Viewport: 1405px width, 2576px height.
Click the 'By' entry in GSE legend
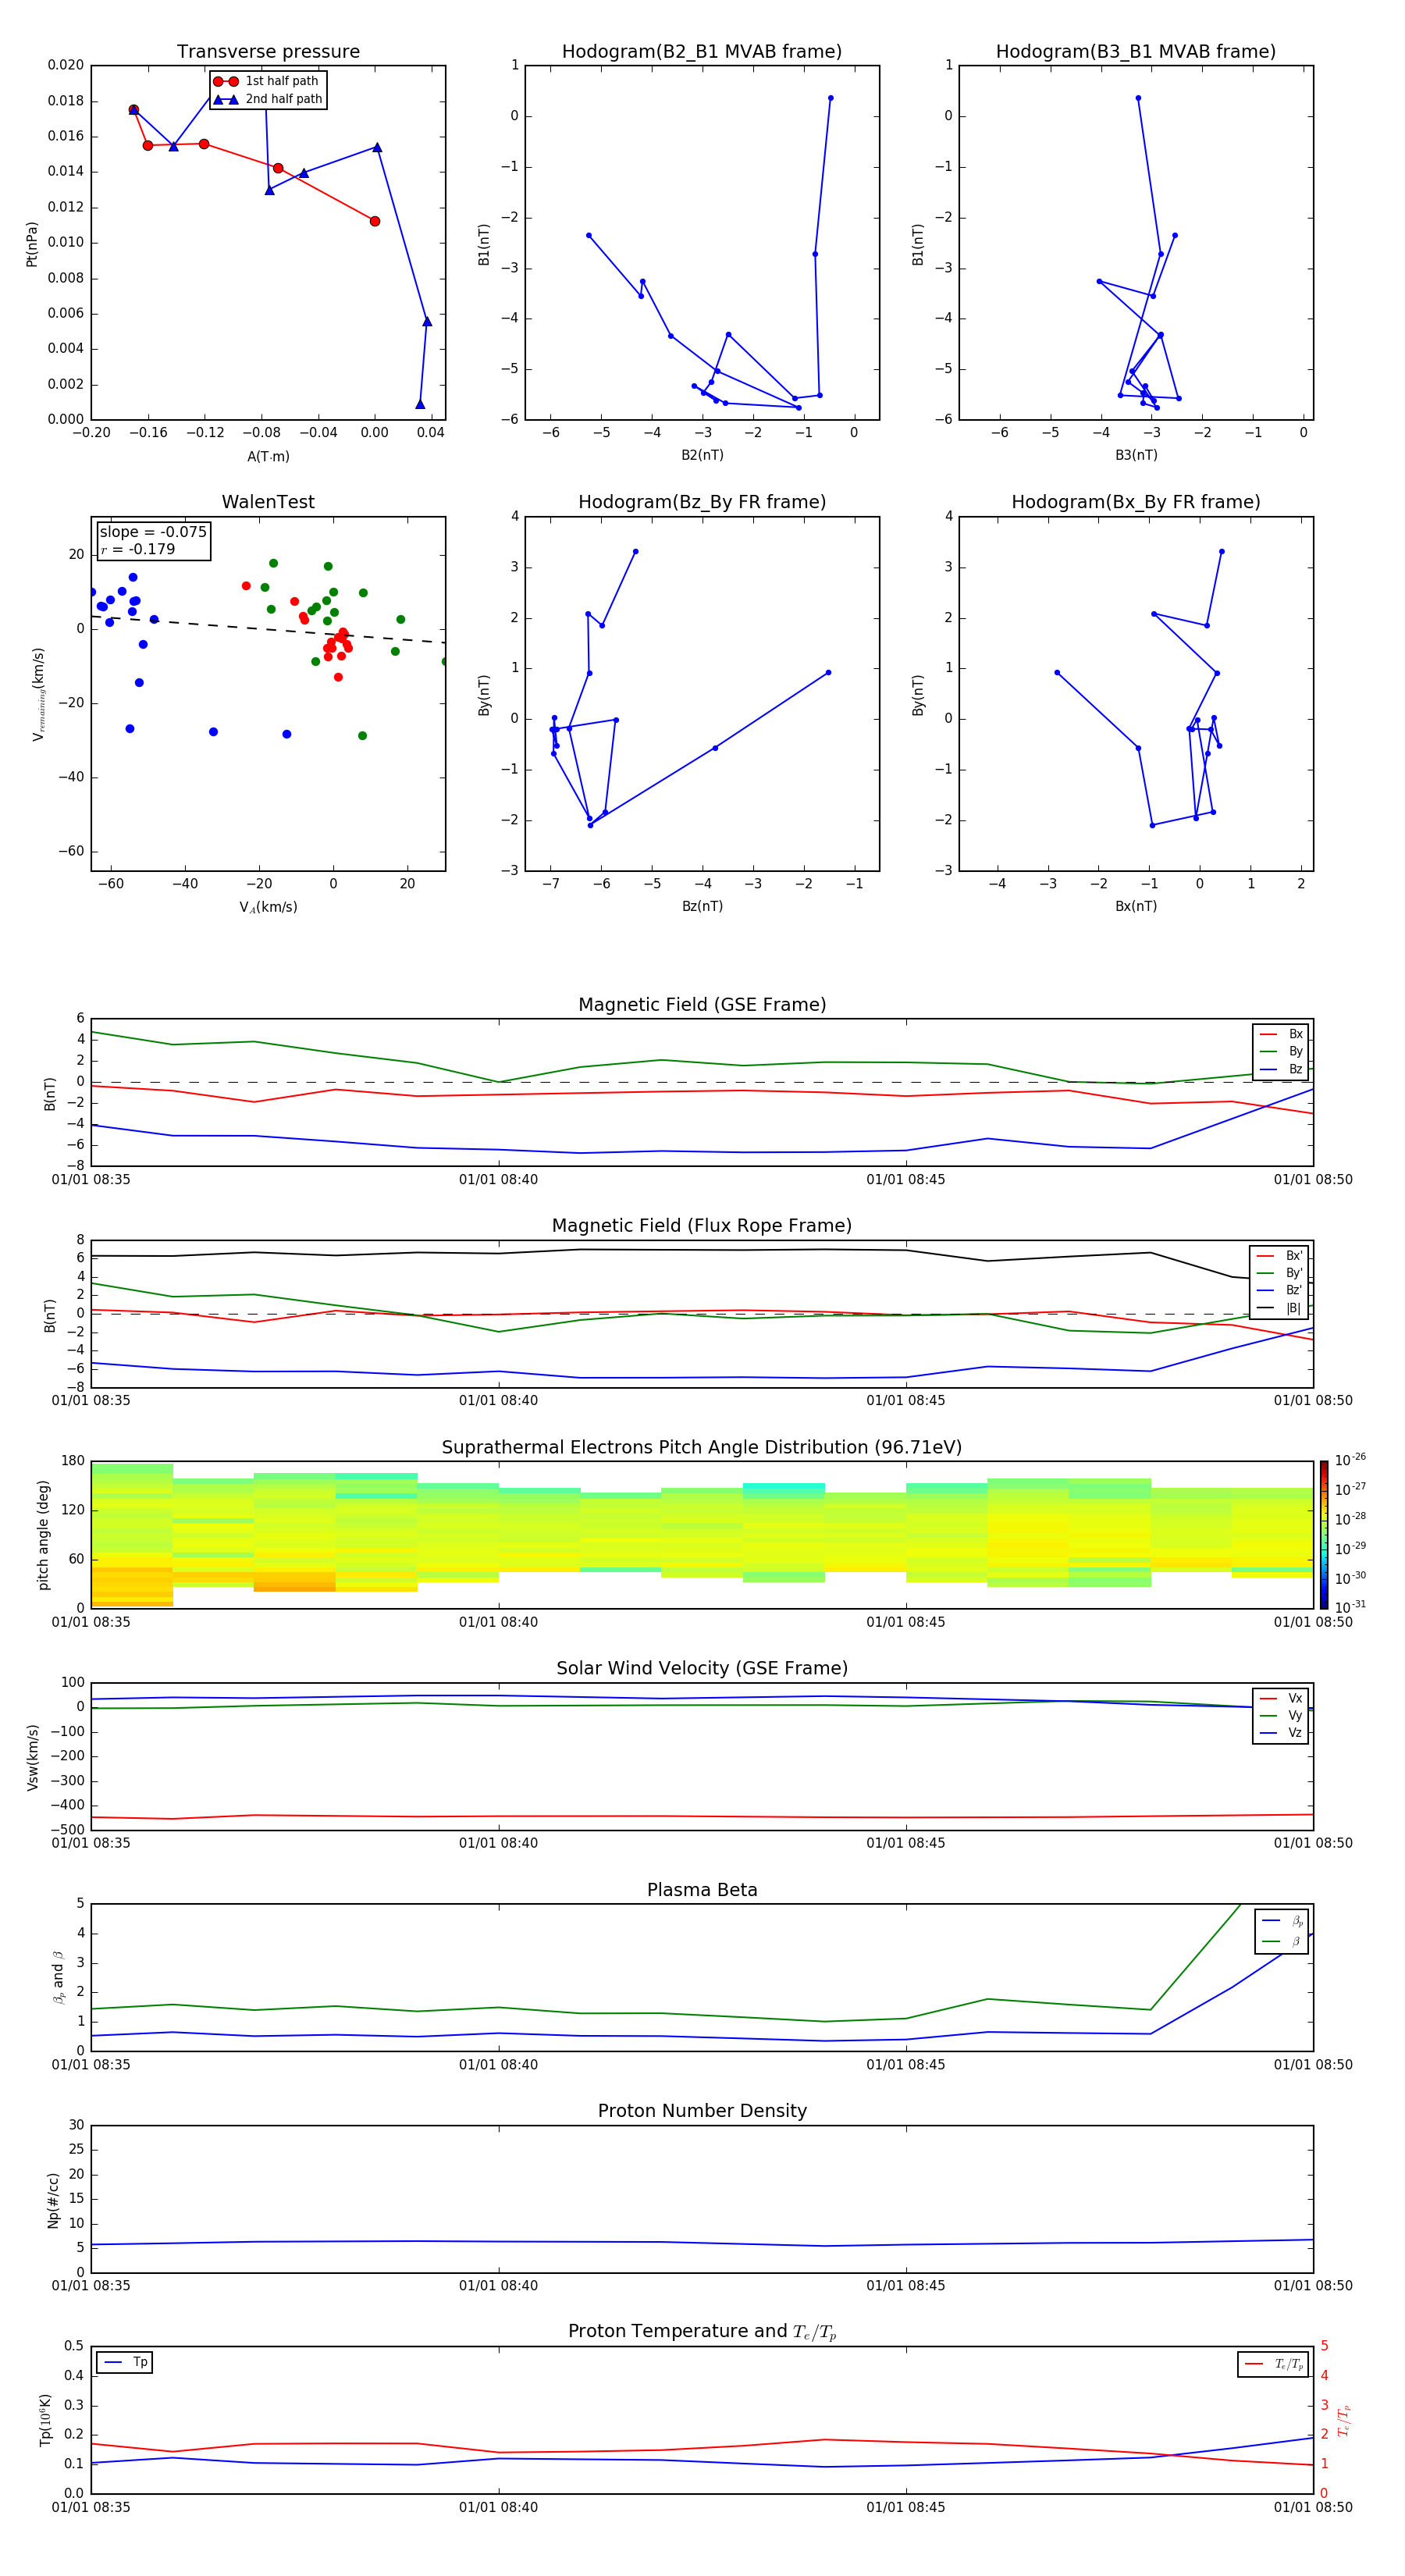pyautogui.click(x=1281, y=1052)
